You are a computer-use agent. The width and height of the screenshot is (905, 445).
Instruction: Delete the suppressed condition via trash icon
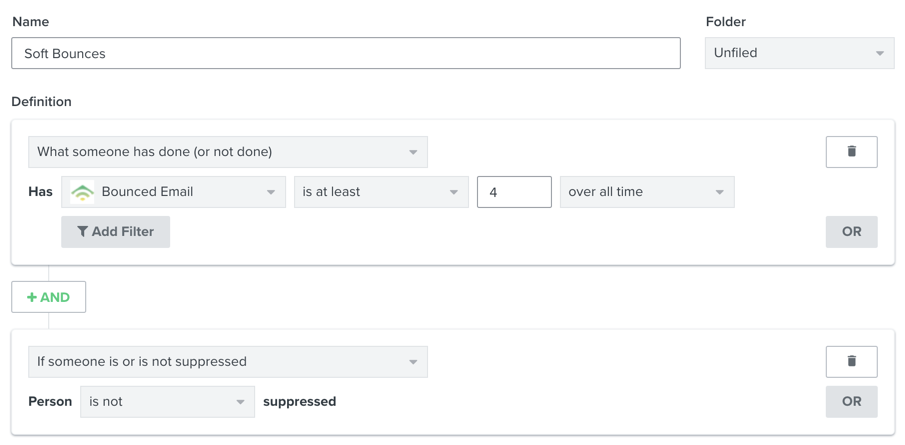pyautogui.click(x=851, y=362)
